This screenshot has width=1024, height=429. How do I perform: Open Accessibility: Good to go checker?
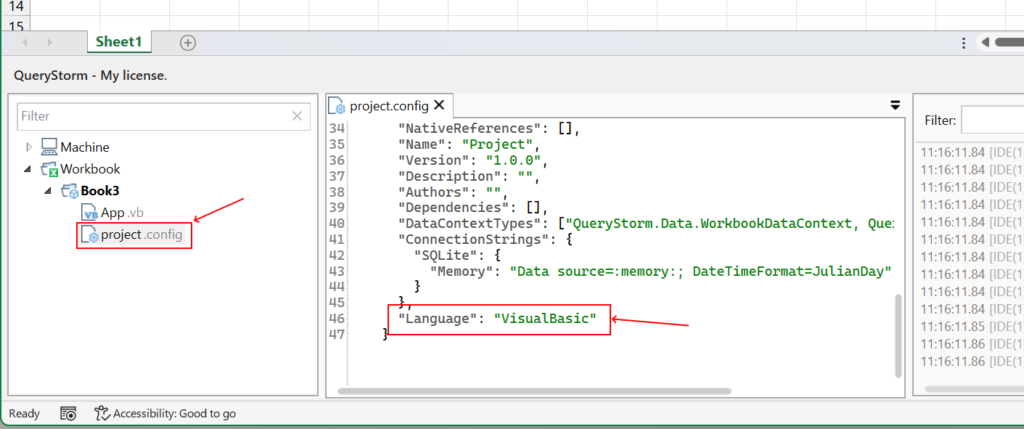[x=165, y=413]
